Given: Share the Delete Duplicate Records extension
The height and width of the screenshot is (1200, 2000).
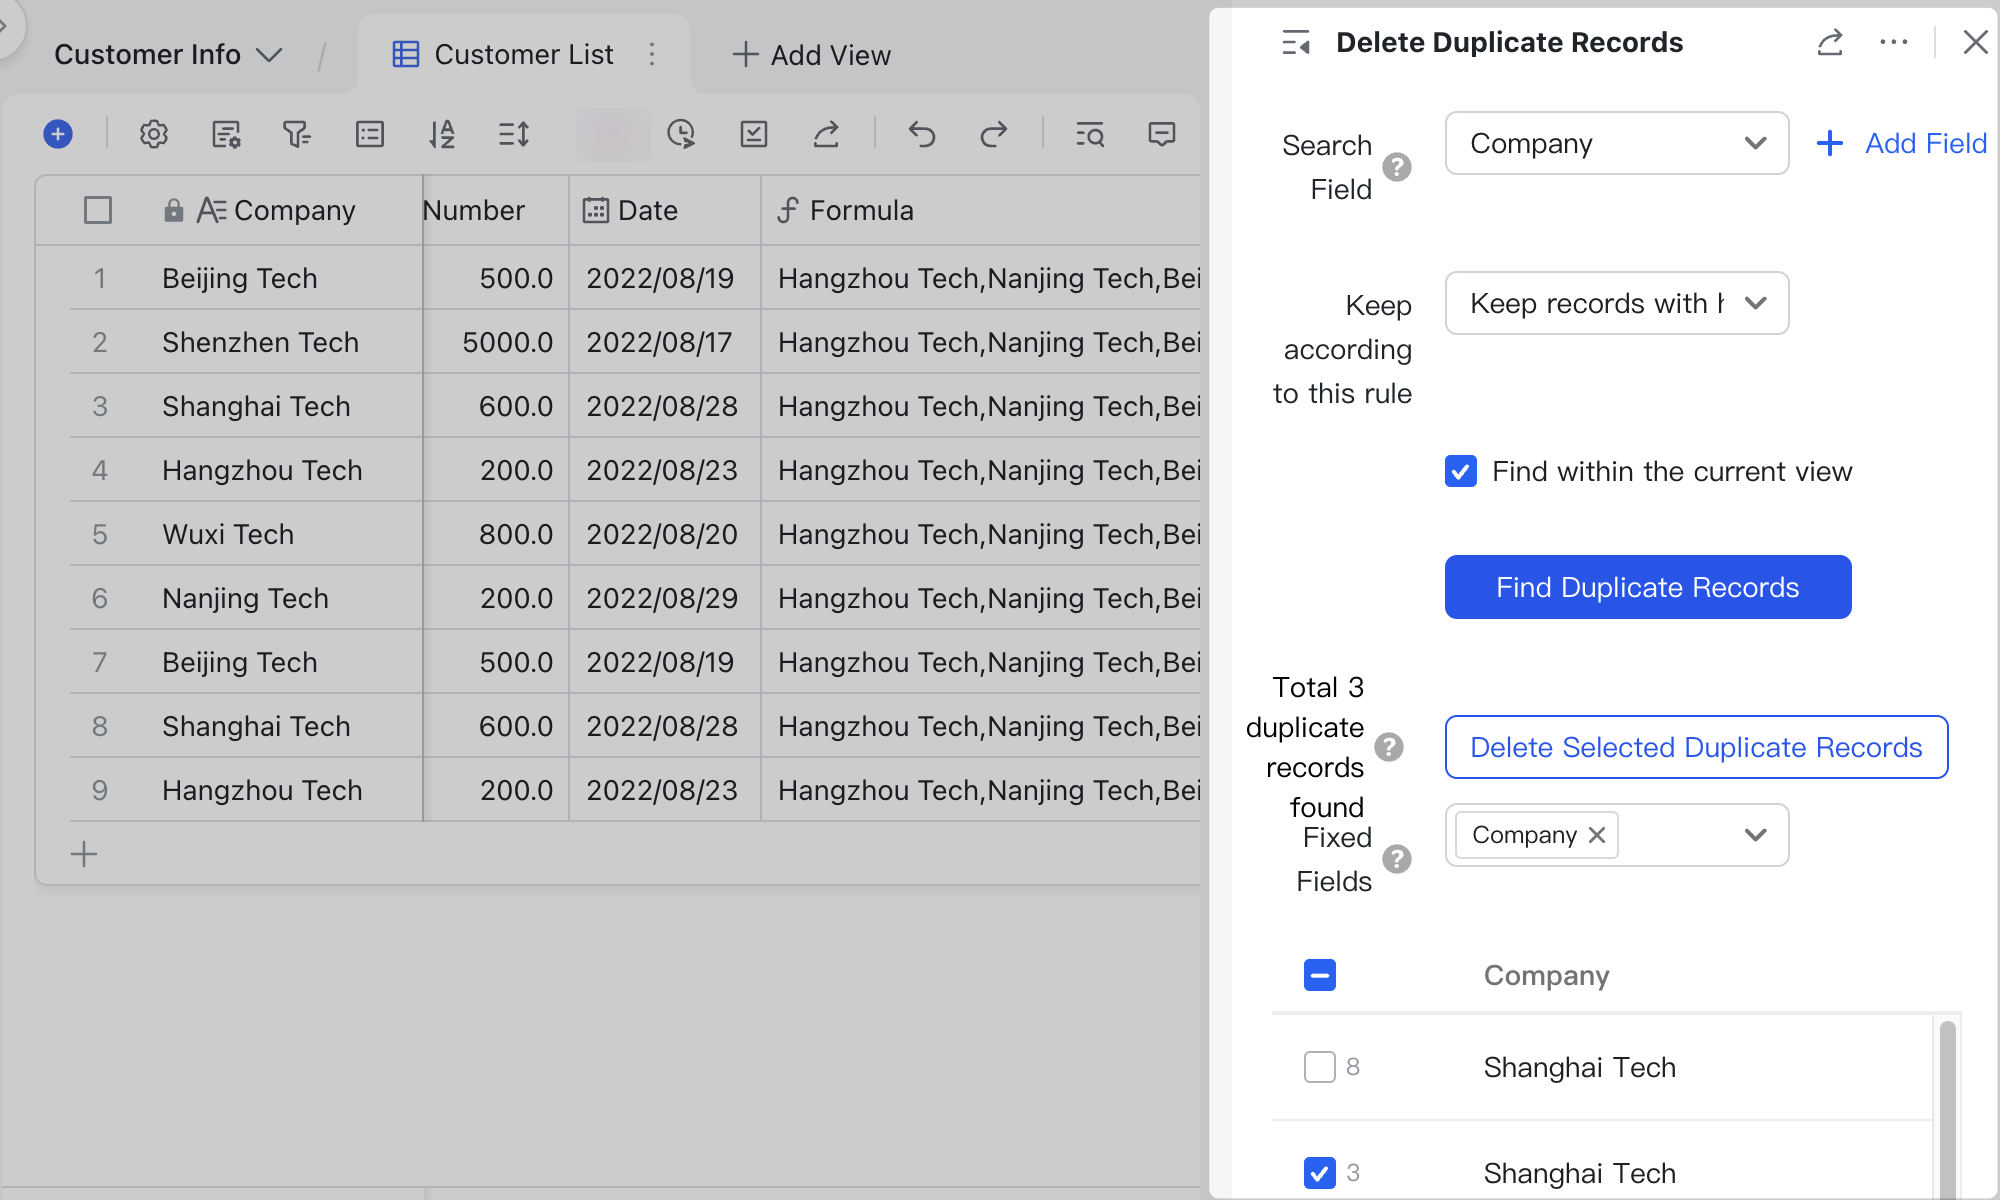Looking at the screenshot, I should pos(1830,42).
